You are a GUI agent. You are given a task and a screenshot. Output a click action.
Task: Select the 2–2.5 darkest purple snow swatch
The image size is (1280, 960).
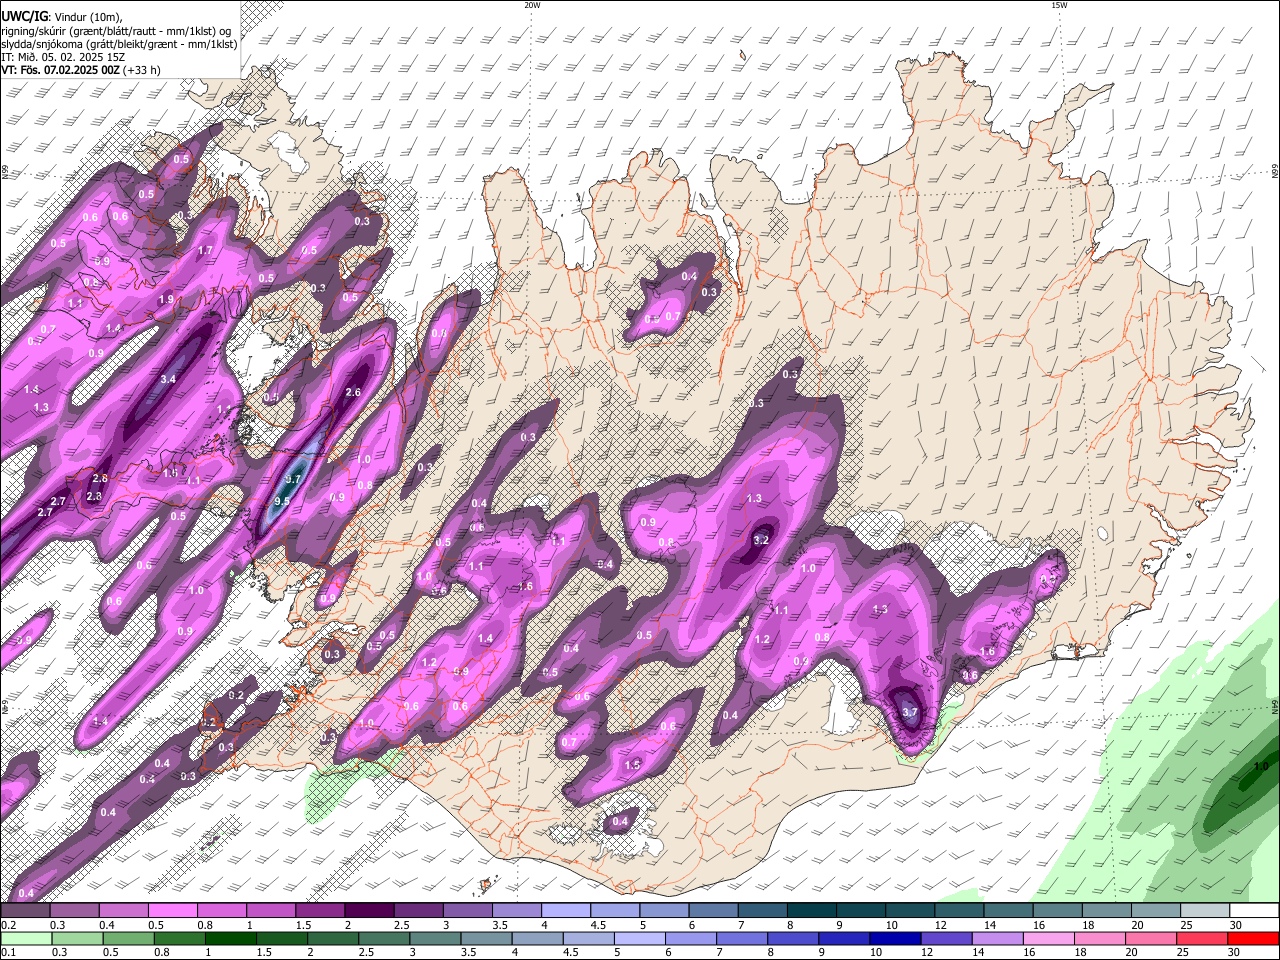(x=368, y=911)
